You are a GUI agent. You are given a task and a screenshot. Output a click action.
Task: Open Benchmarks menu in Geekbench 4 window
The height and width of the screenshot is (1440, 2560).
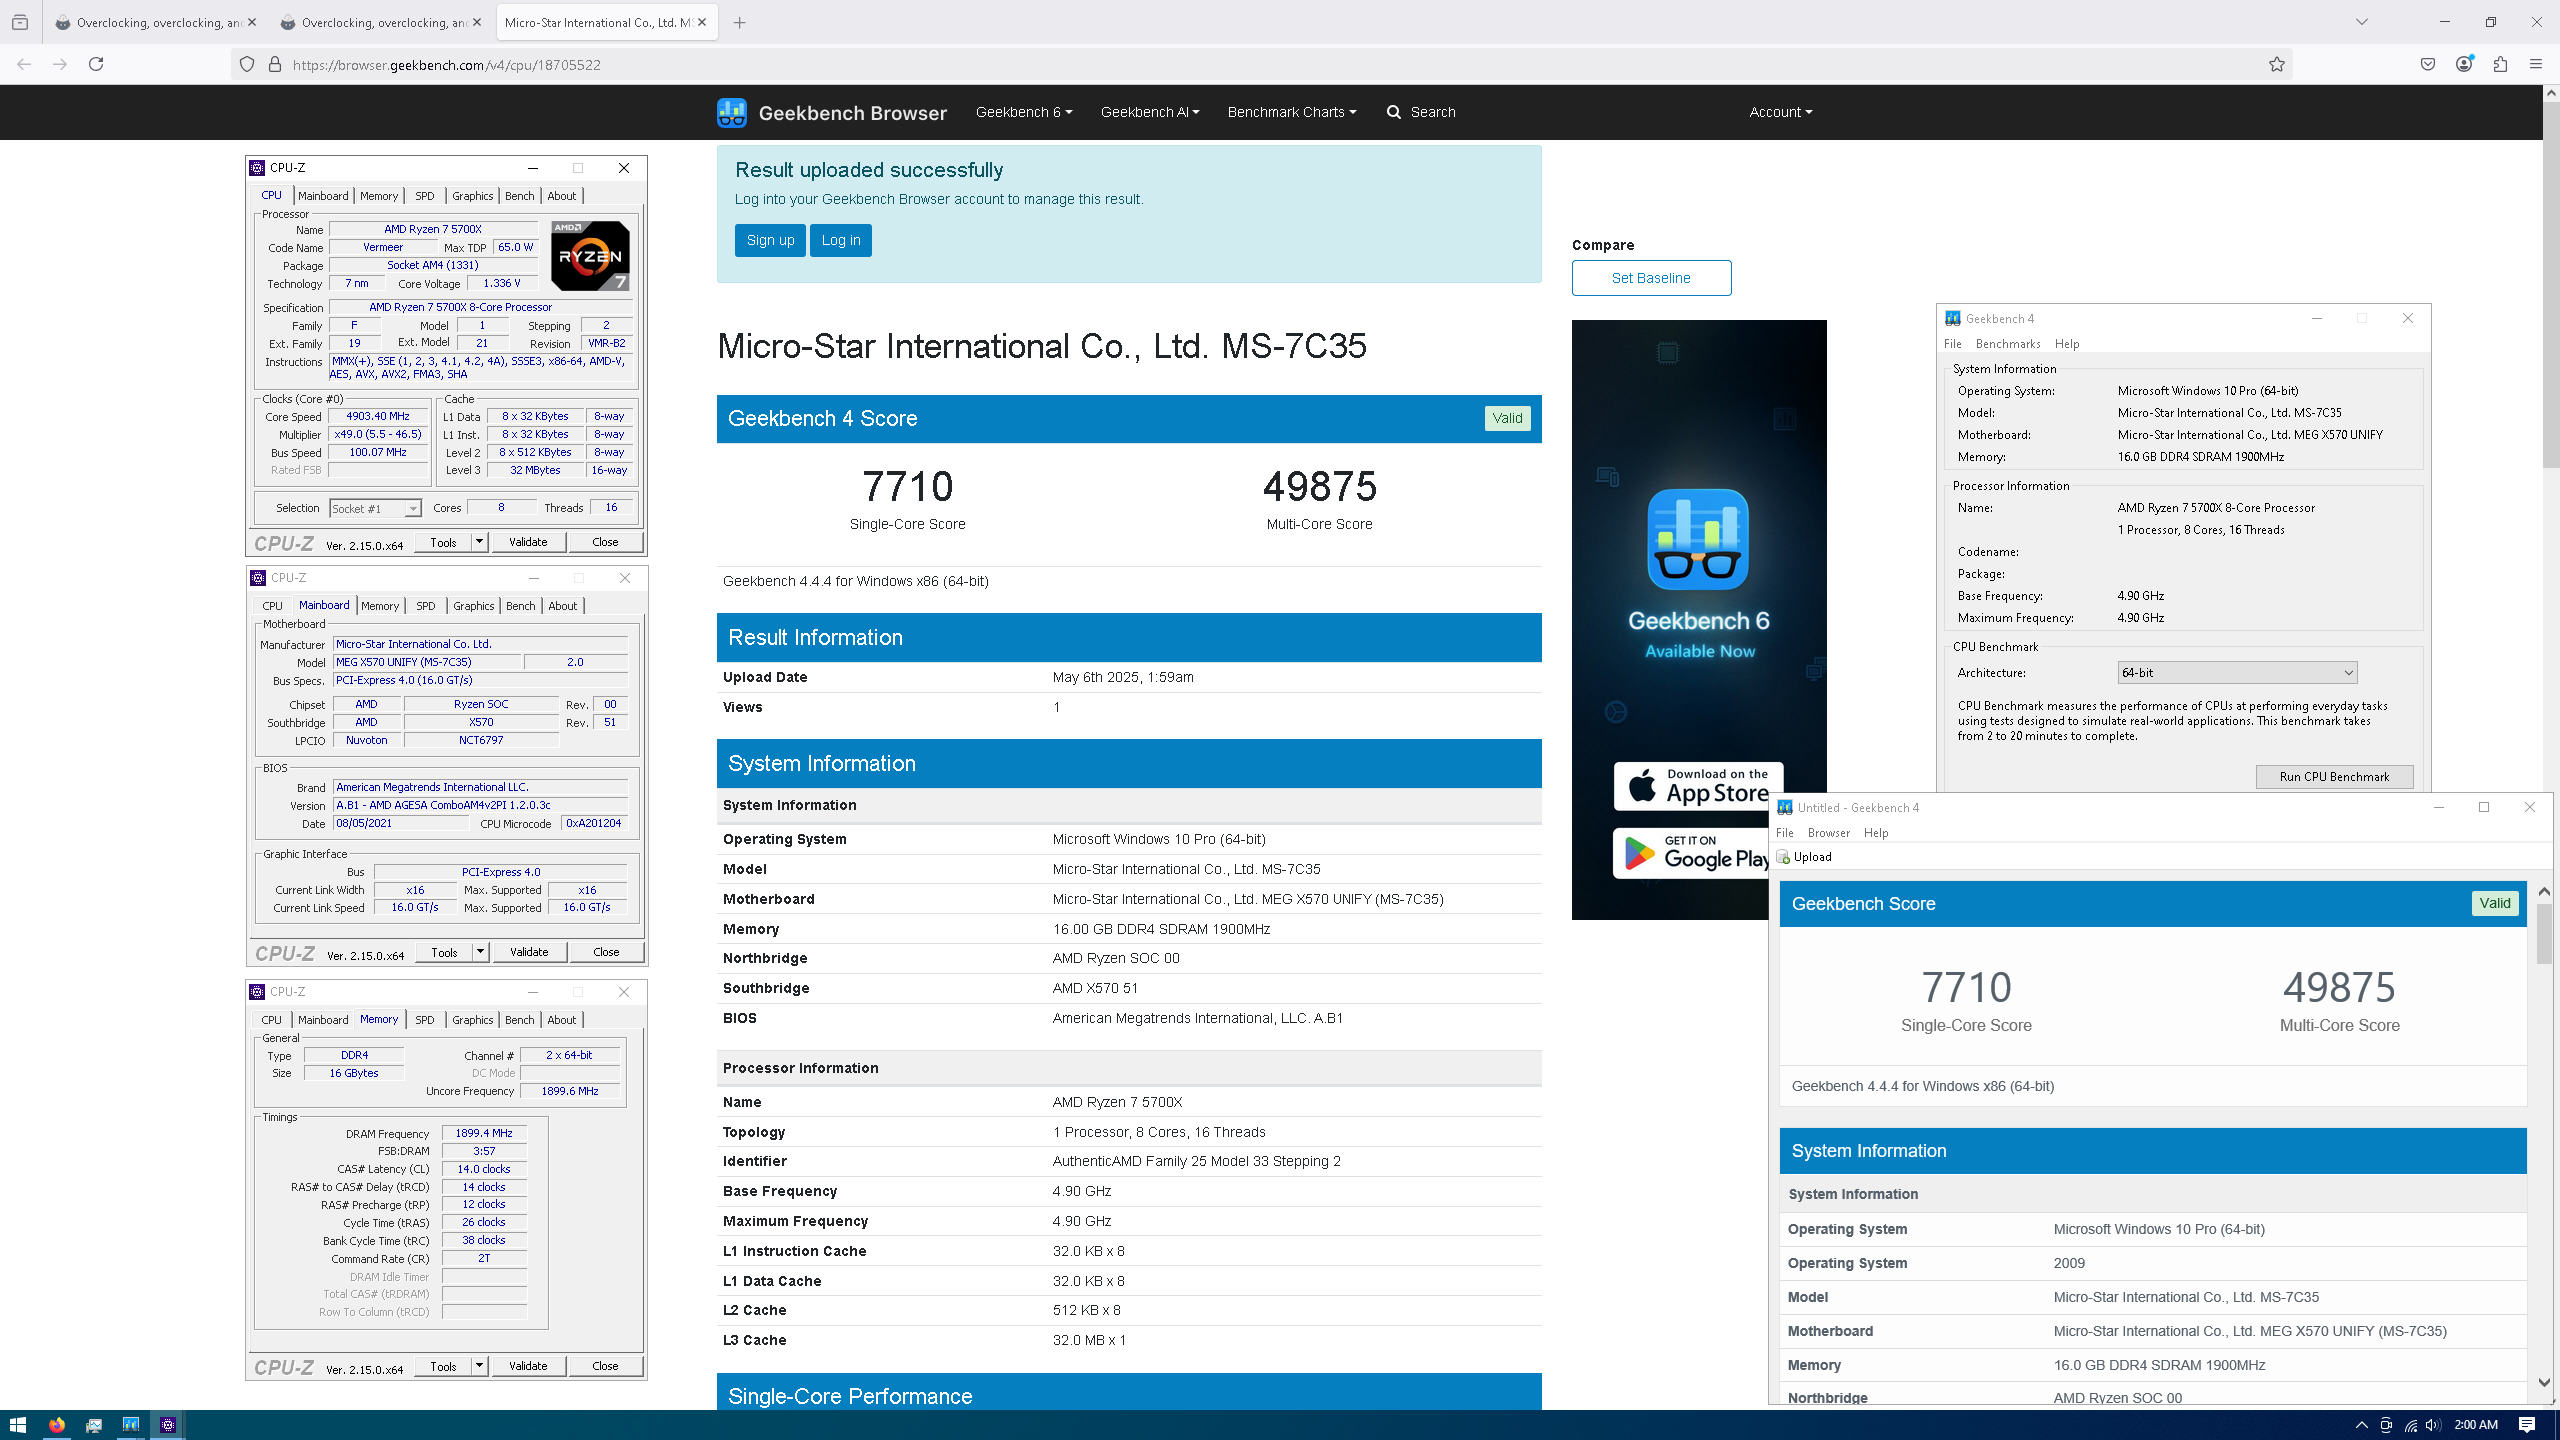(x=2008, y=344)
